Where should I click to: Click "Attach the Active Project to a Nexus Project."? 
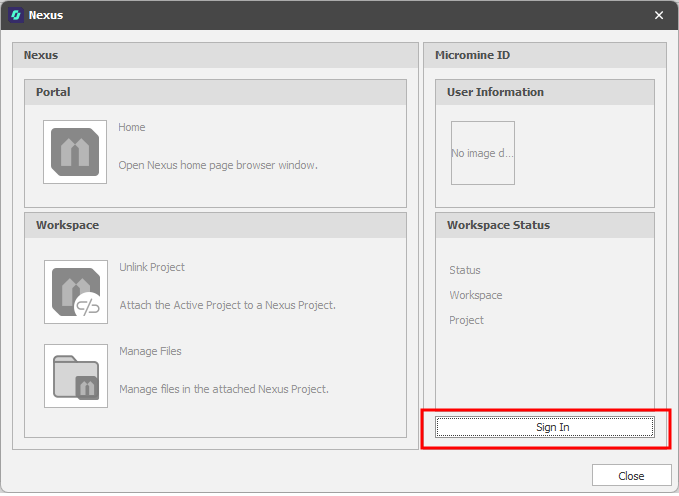[227, 305]
